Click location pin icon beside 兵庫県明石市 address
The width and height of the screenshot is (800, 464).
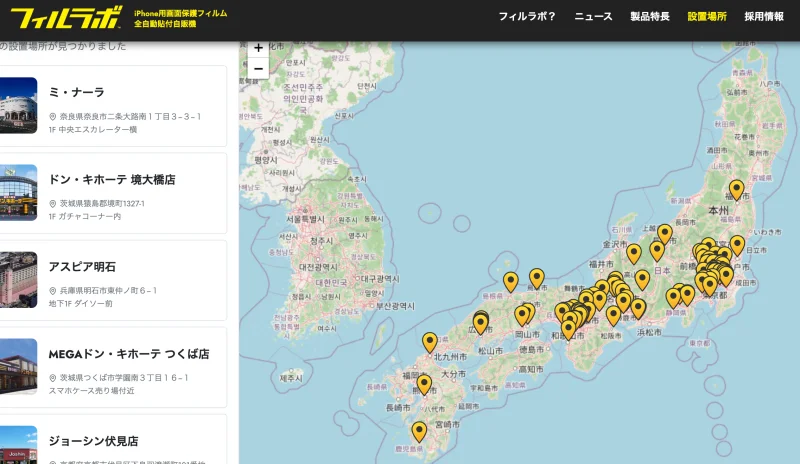(x=53, y=291)
